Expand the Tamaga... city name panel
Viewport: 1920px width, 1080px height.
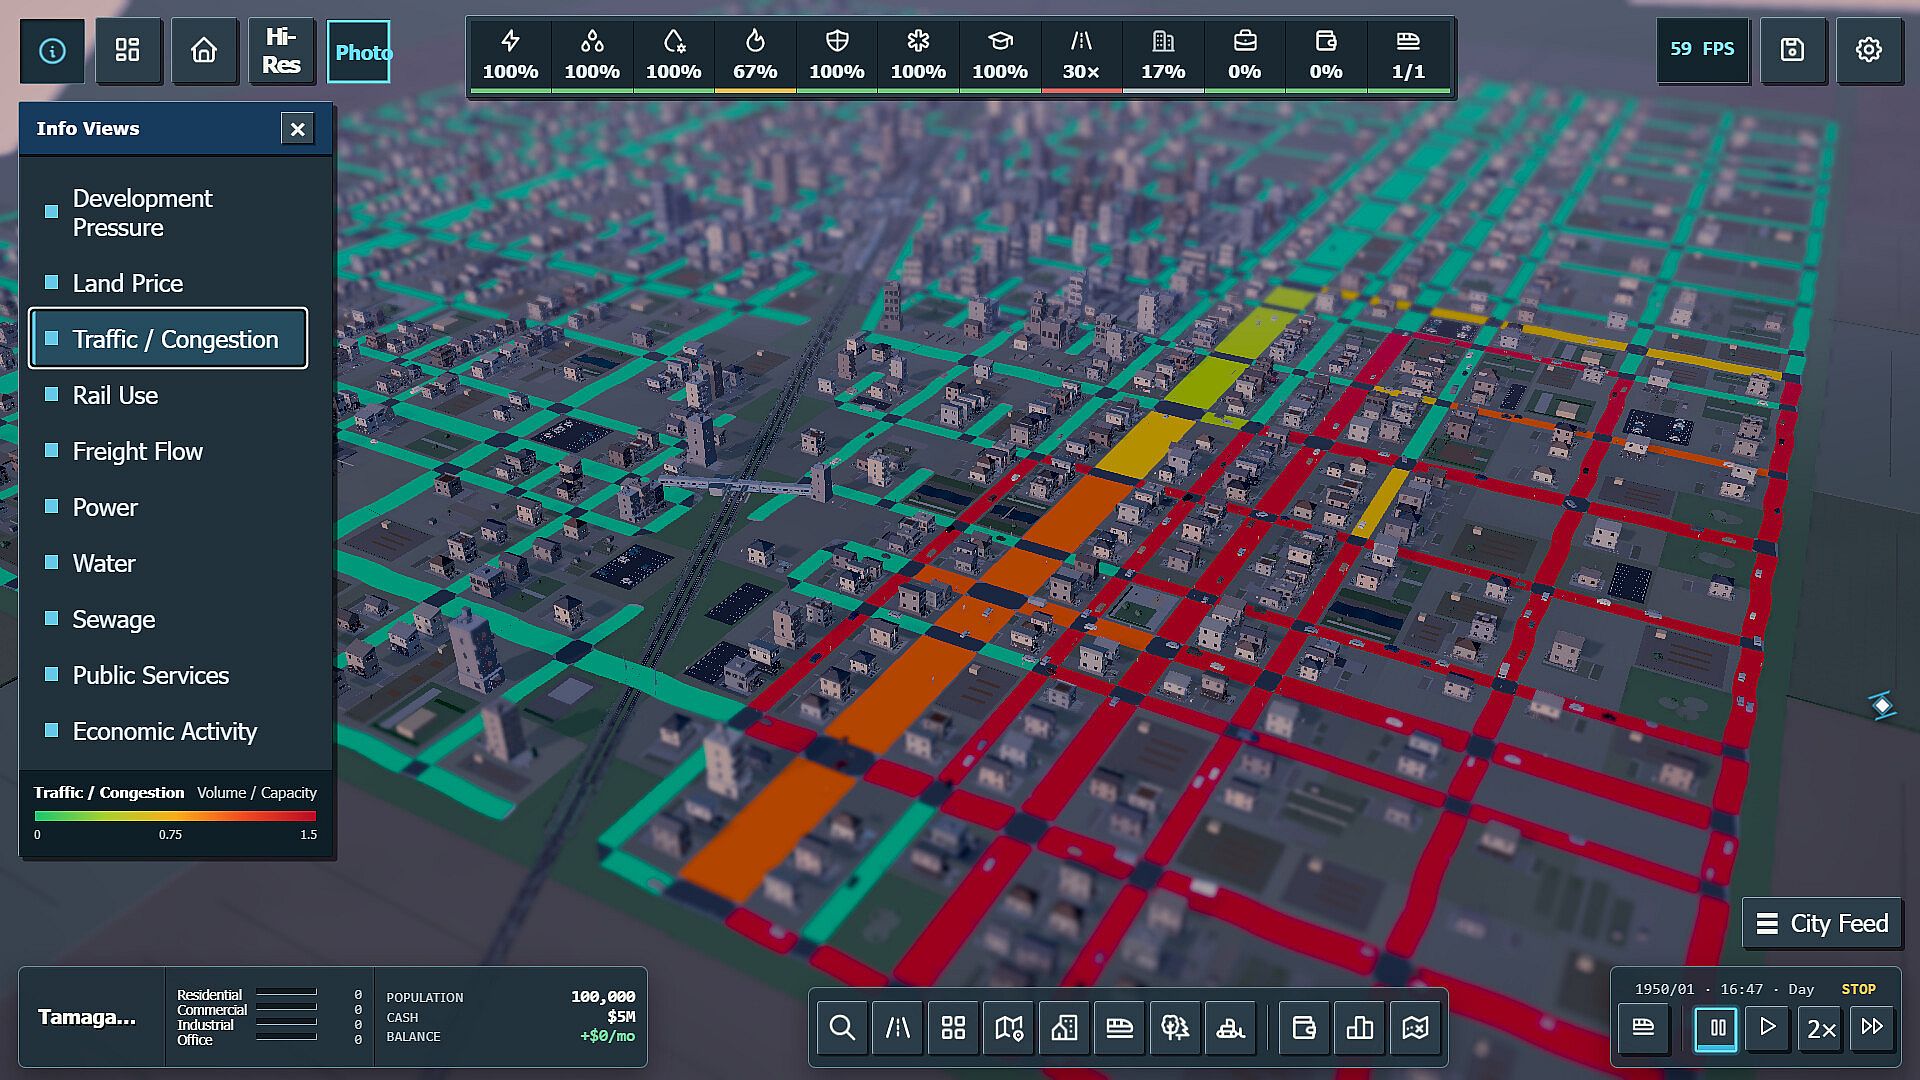[x=88, y=1017]
